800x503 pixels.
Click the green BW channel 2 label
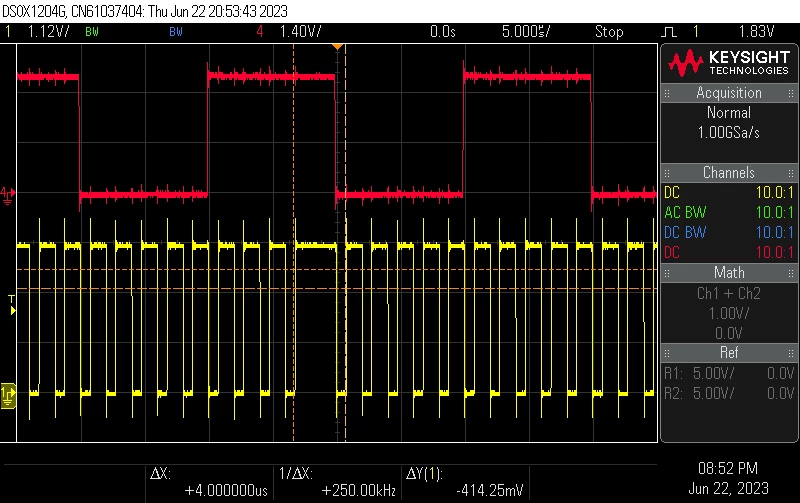pos(92,32)
